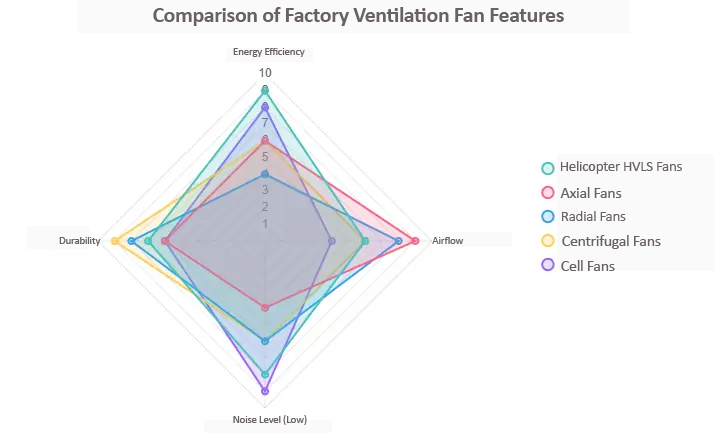Click the chart title text
This screenshot has height=433, width=719.
click(x=358, y=16)
